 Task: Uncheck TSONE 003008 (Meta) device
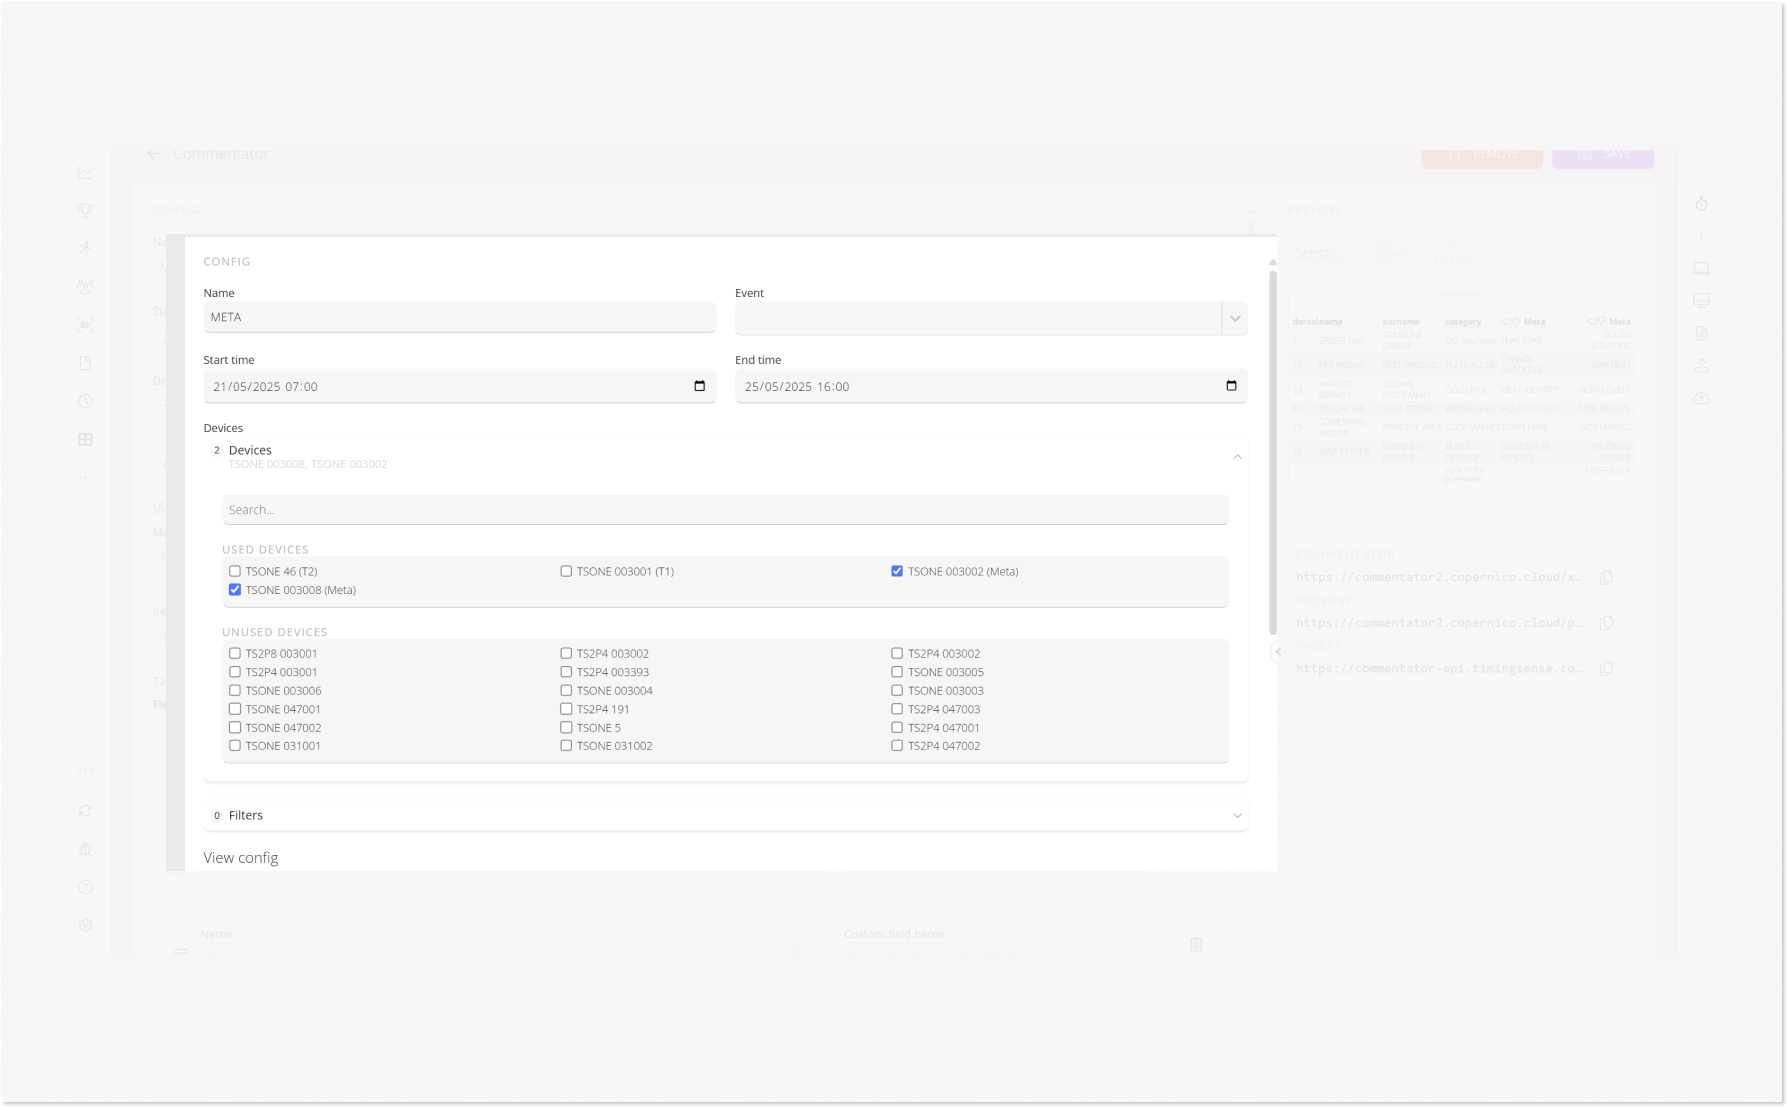coord(235,590)
